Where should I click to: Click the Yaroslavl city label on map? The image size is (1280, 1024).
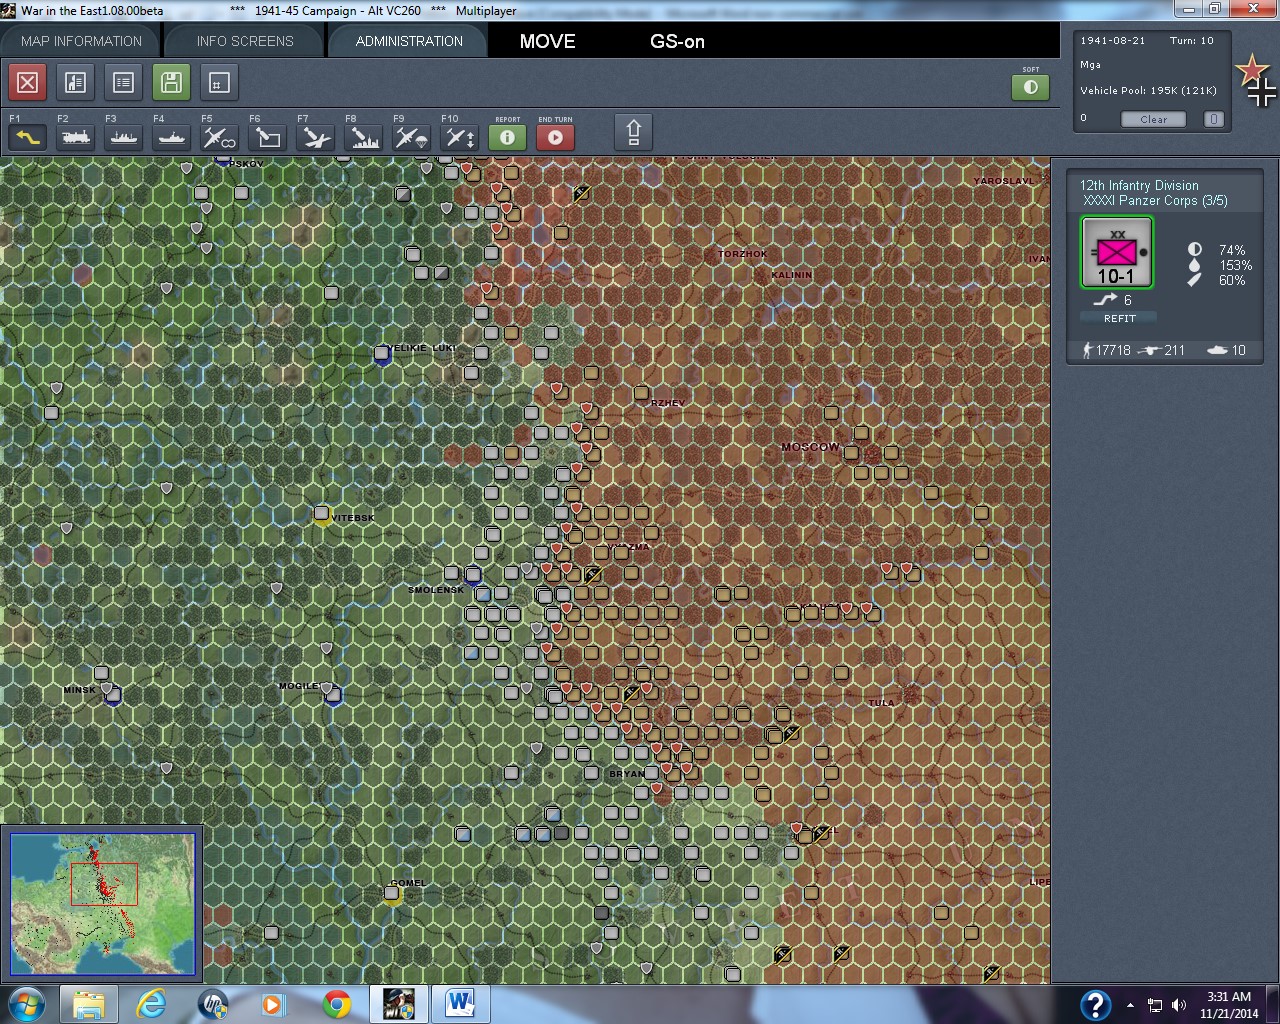point(1004,181)
